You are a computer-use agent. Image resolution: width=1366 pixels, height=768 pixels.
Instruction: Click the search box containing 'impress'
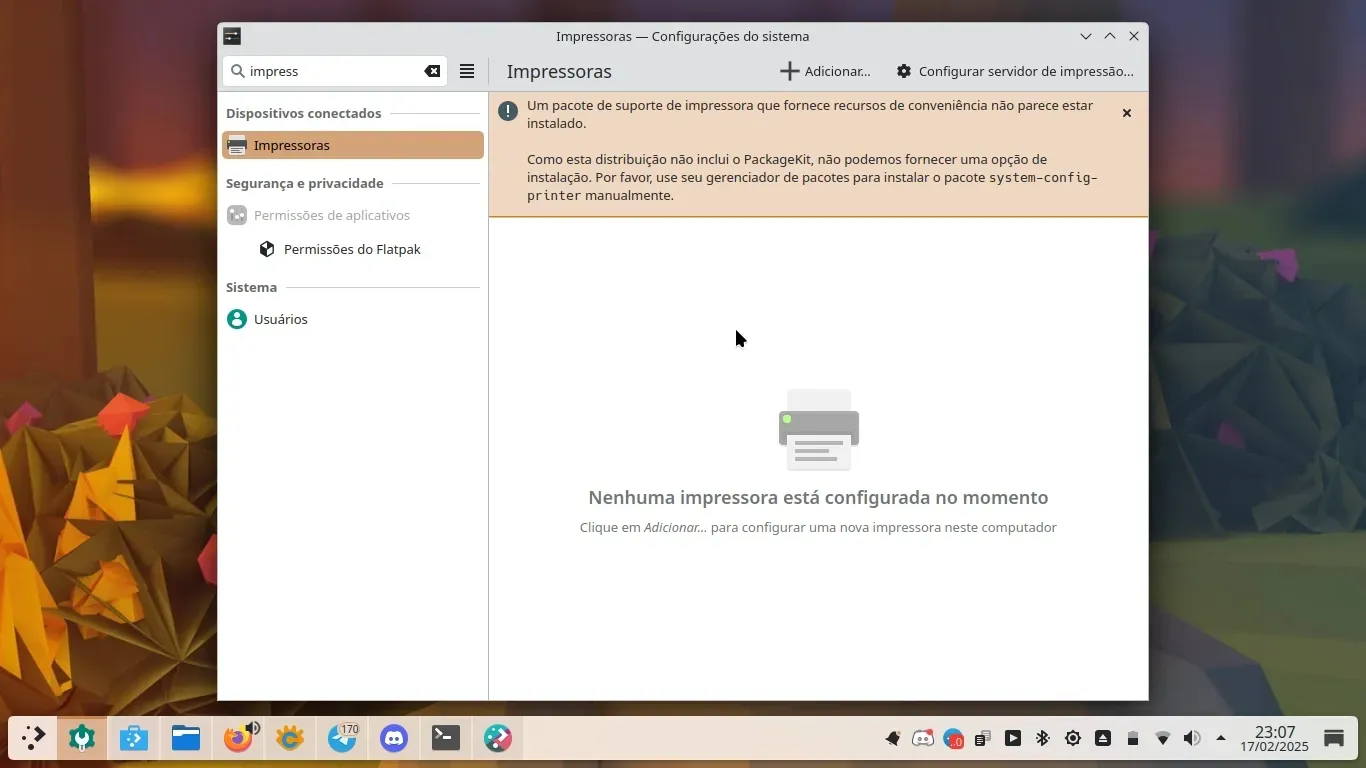330,71
